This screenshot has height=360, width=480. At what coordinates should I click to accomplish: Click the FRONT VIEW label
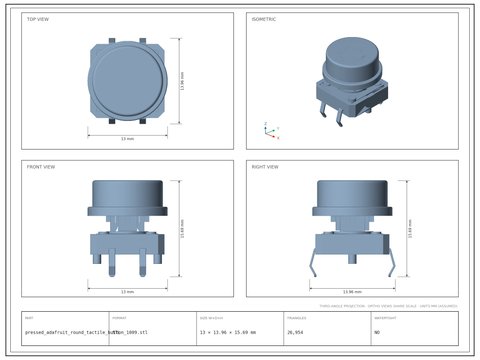(41, 167)
